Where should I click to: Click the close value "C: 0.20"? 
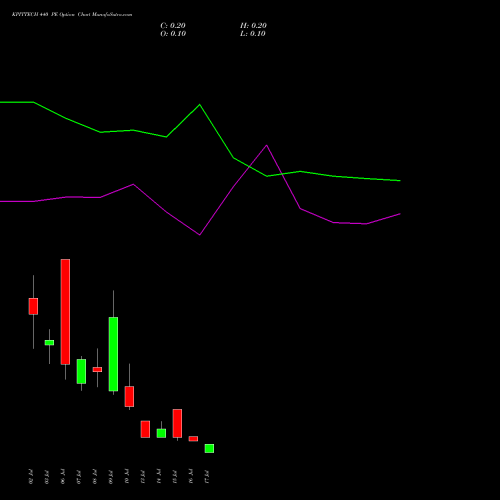(173, 26)
